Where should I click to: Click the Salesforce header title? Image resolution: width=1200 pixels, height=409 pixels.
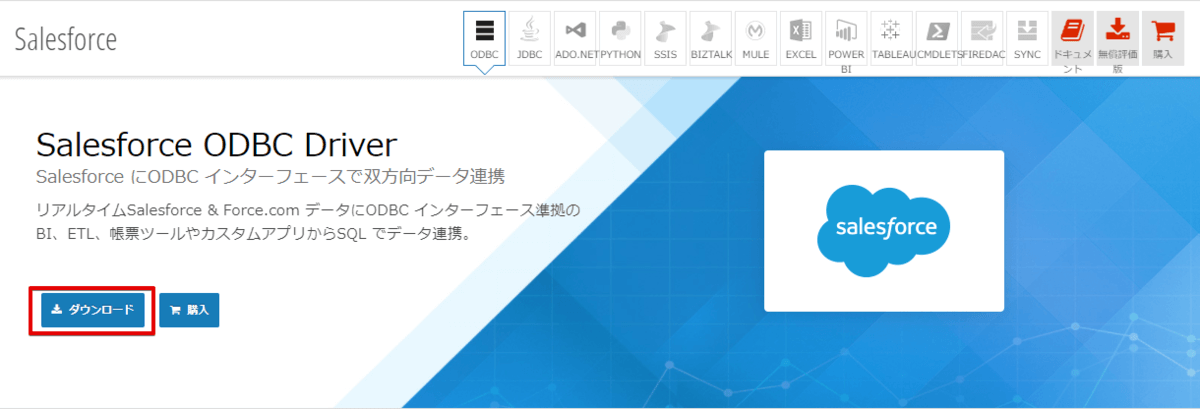click(x=66, y=39)
